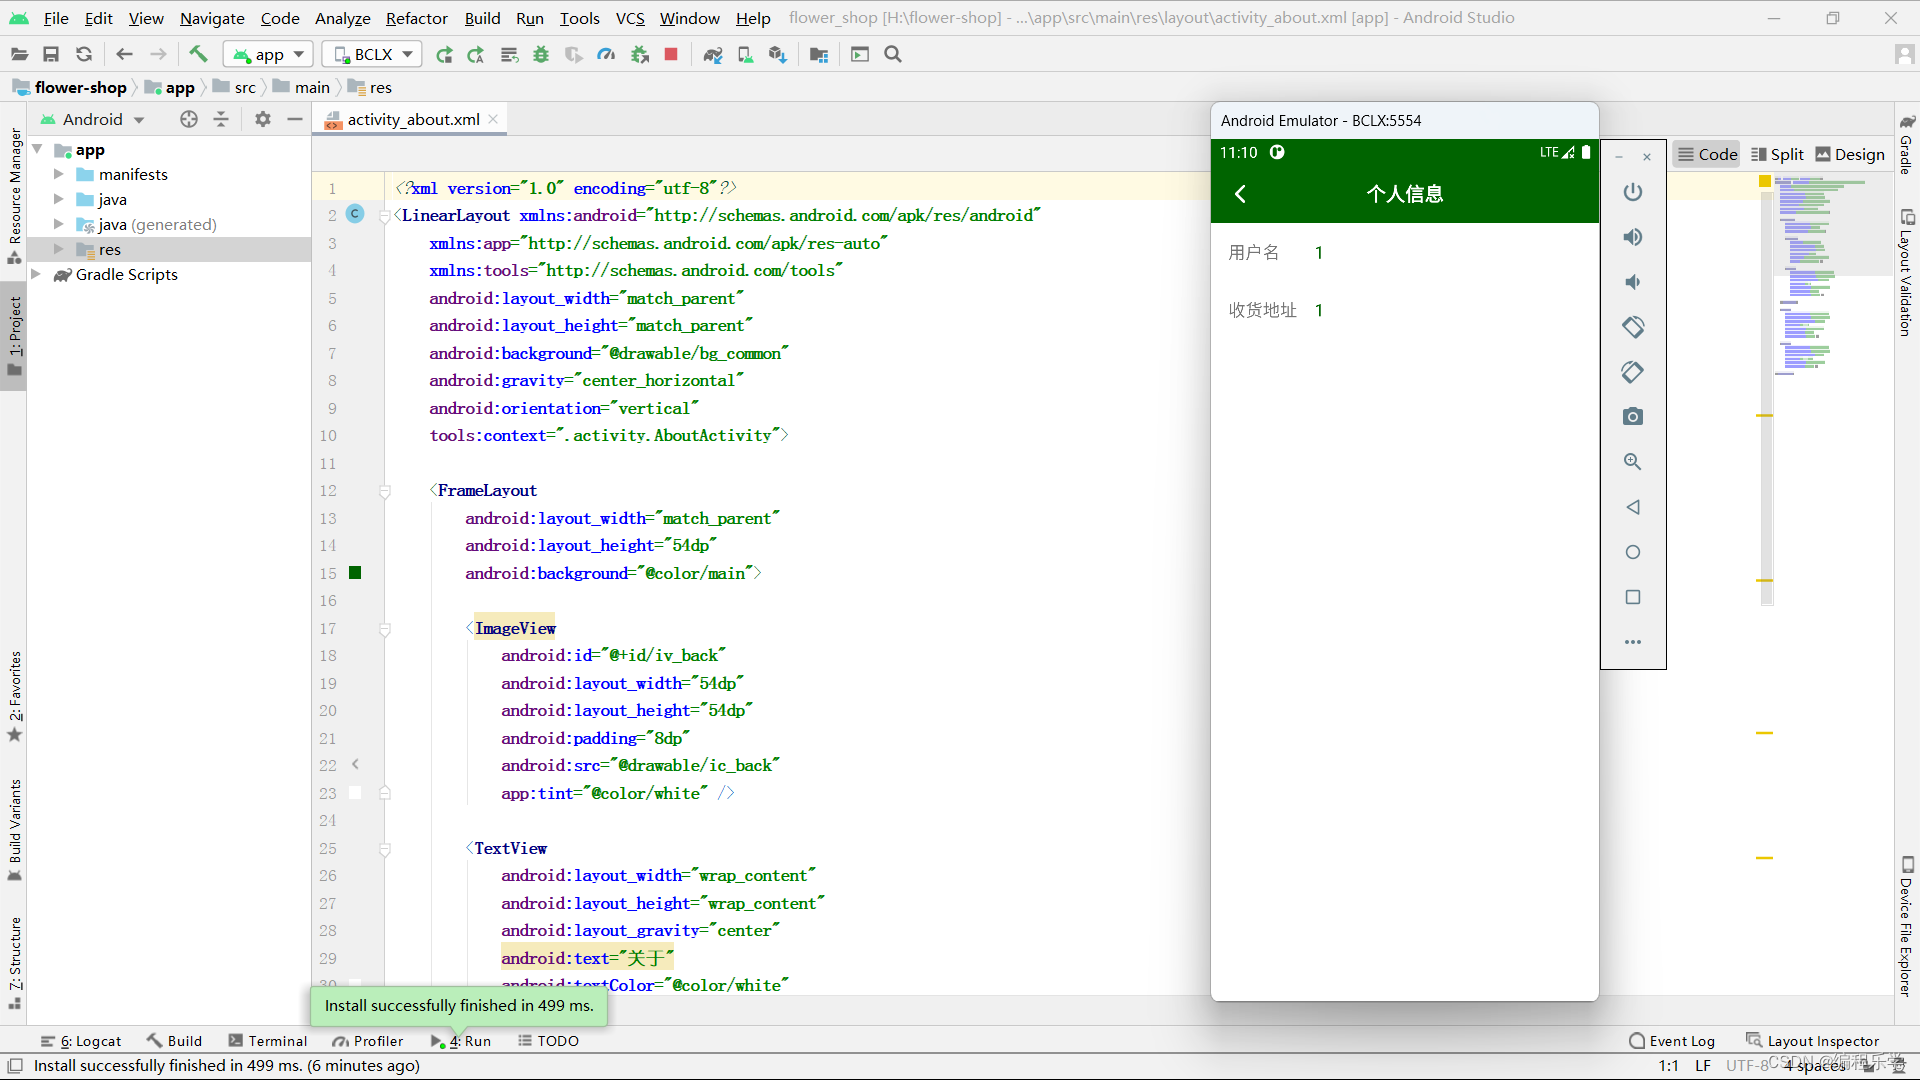The width and height of the screenshot is (1920, 1080).
Task: Open the File menu
Action: (x=56, y=18)
